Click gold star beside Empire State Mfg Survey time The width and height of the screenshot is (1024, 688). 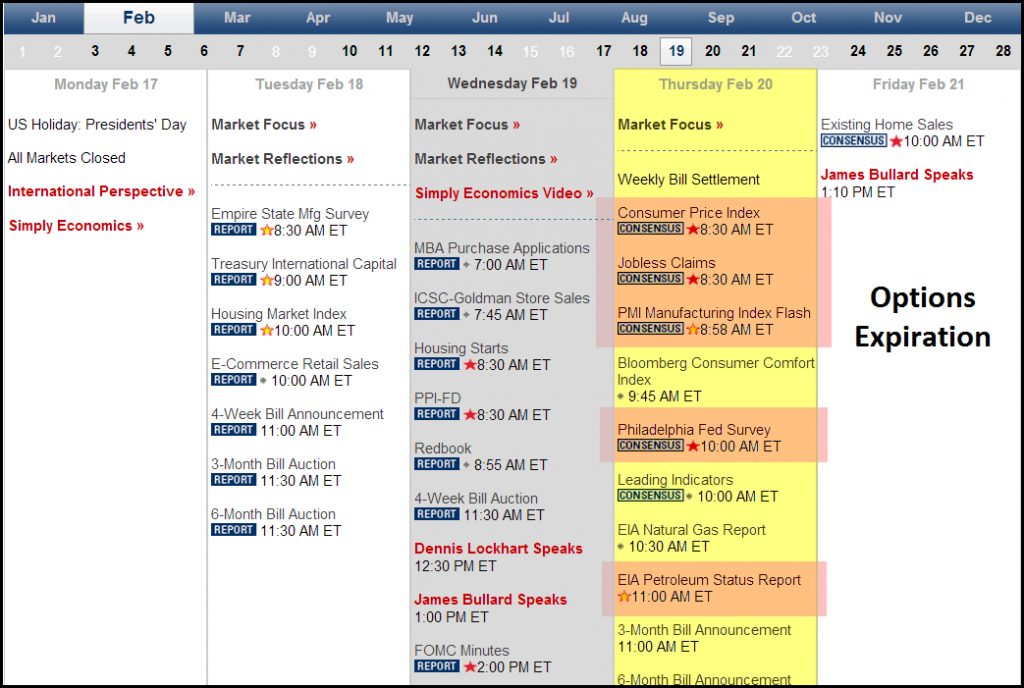pyautogui.click(x=266, y=230)
